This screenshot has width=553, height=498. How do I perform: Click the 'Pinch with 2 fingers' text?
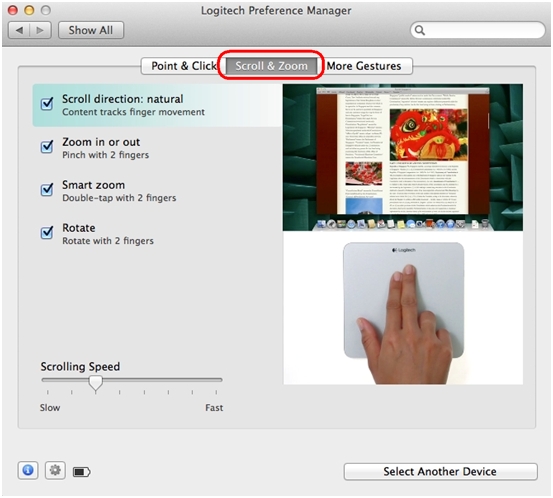coord(105,155)
